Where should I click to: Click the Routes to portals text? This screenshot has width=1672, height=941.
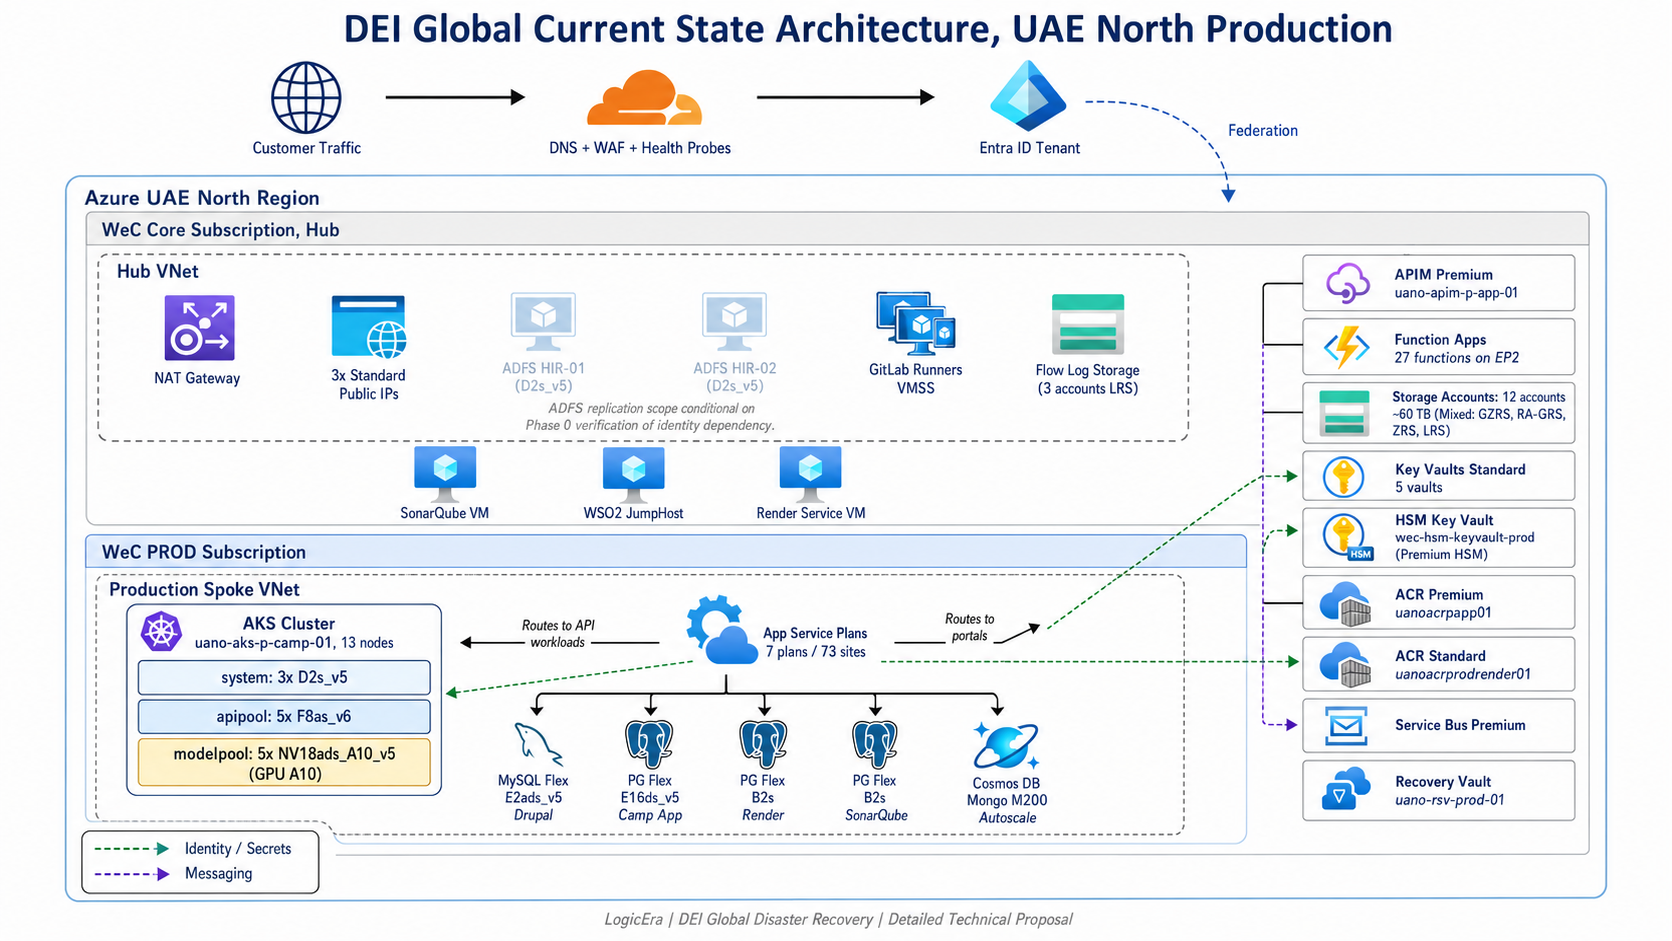click(x=969, y=627)
